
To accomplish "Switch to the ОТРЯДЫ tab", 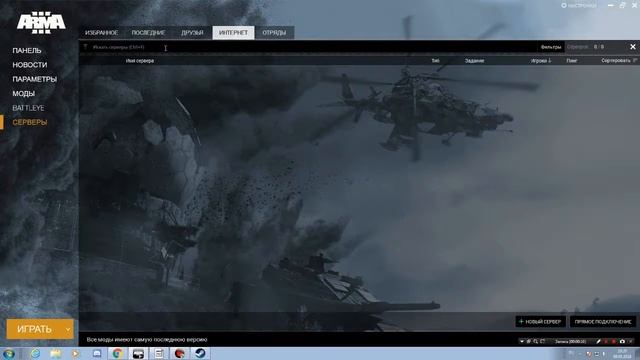I will pos(274,33).
